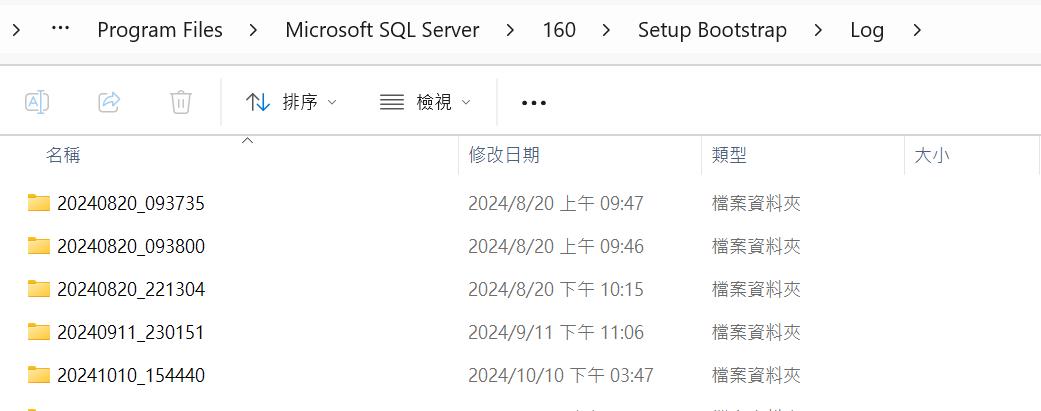
Task: Sort by 修改日期 column header
Action: point(504,155)
